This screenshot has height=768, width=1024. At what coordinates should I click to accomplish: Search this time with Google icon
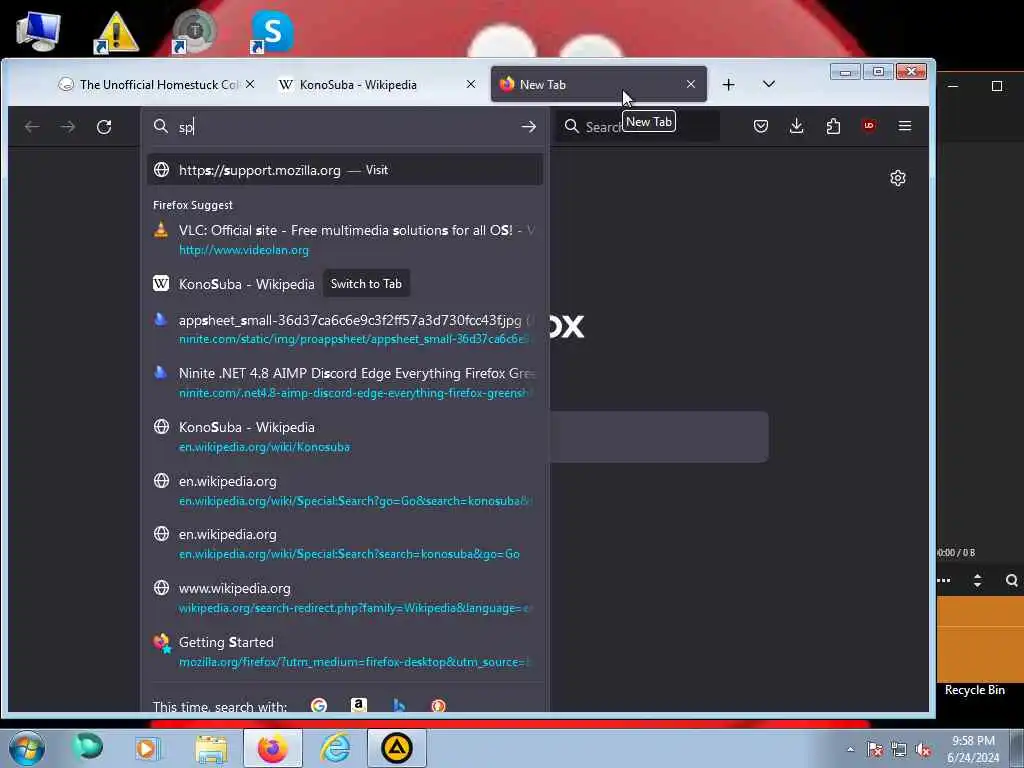coord(319,705)
